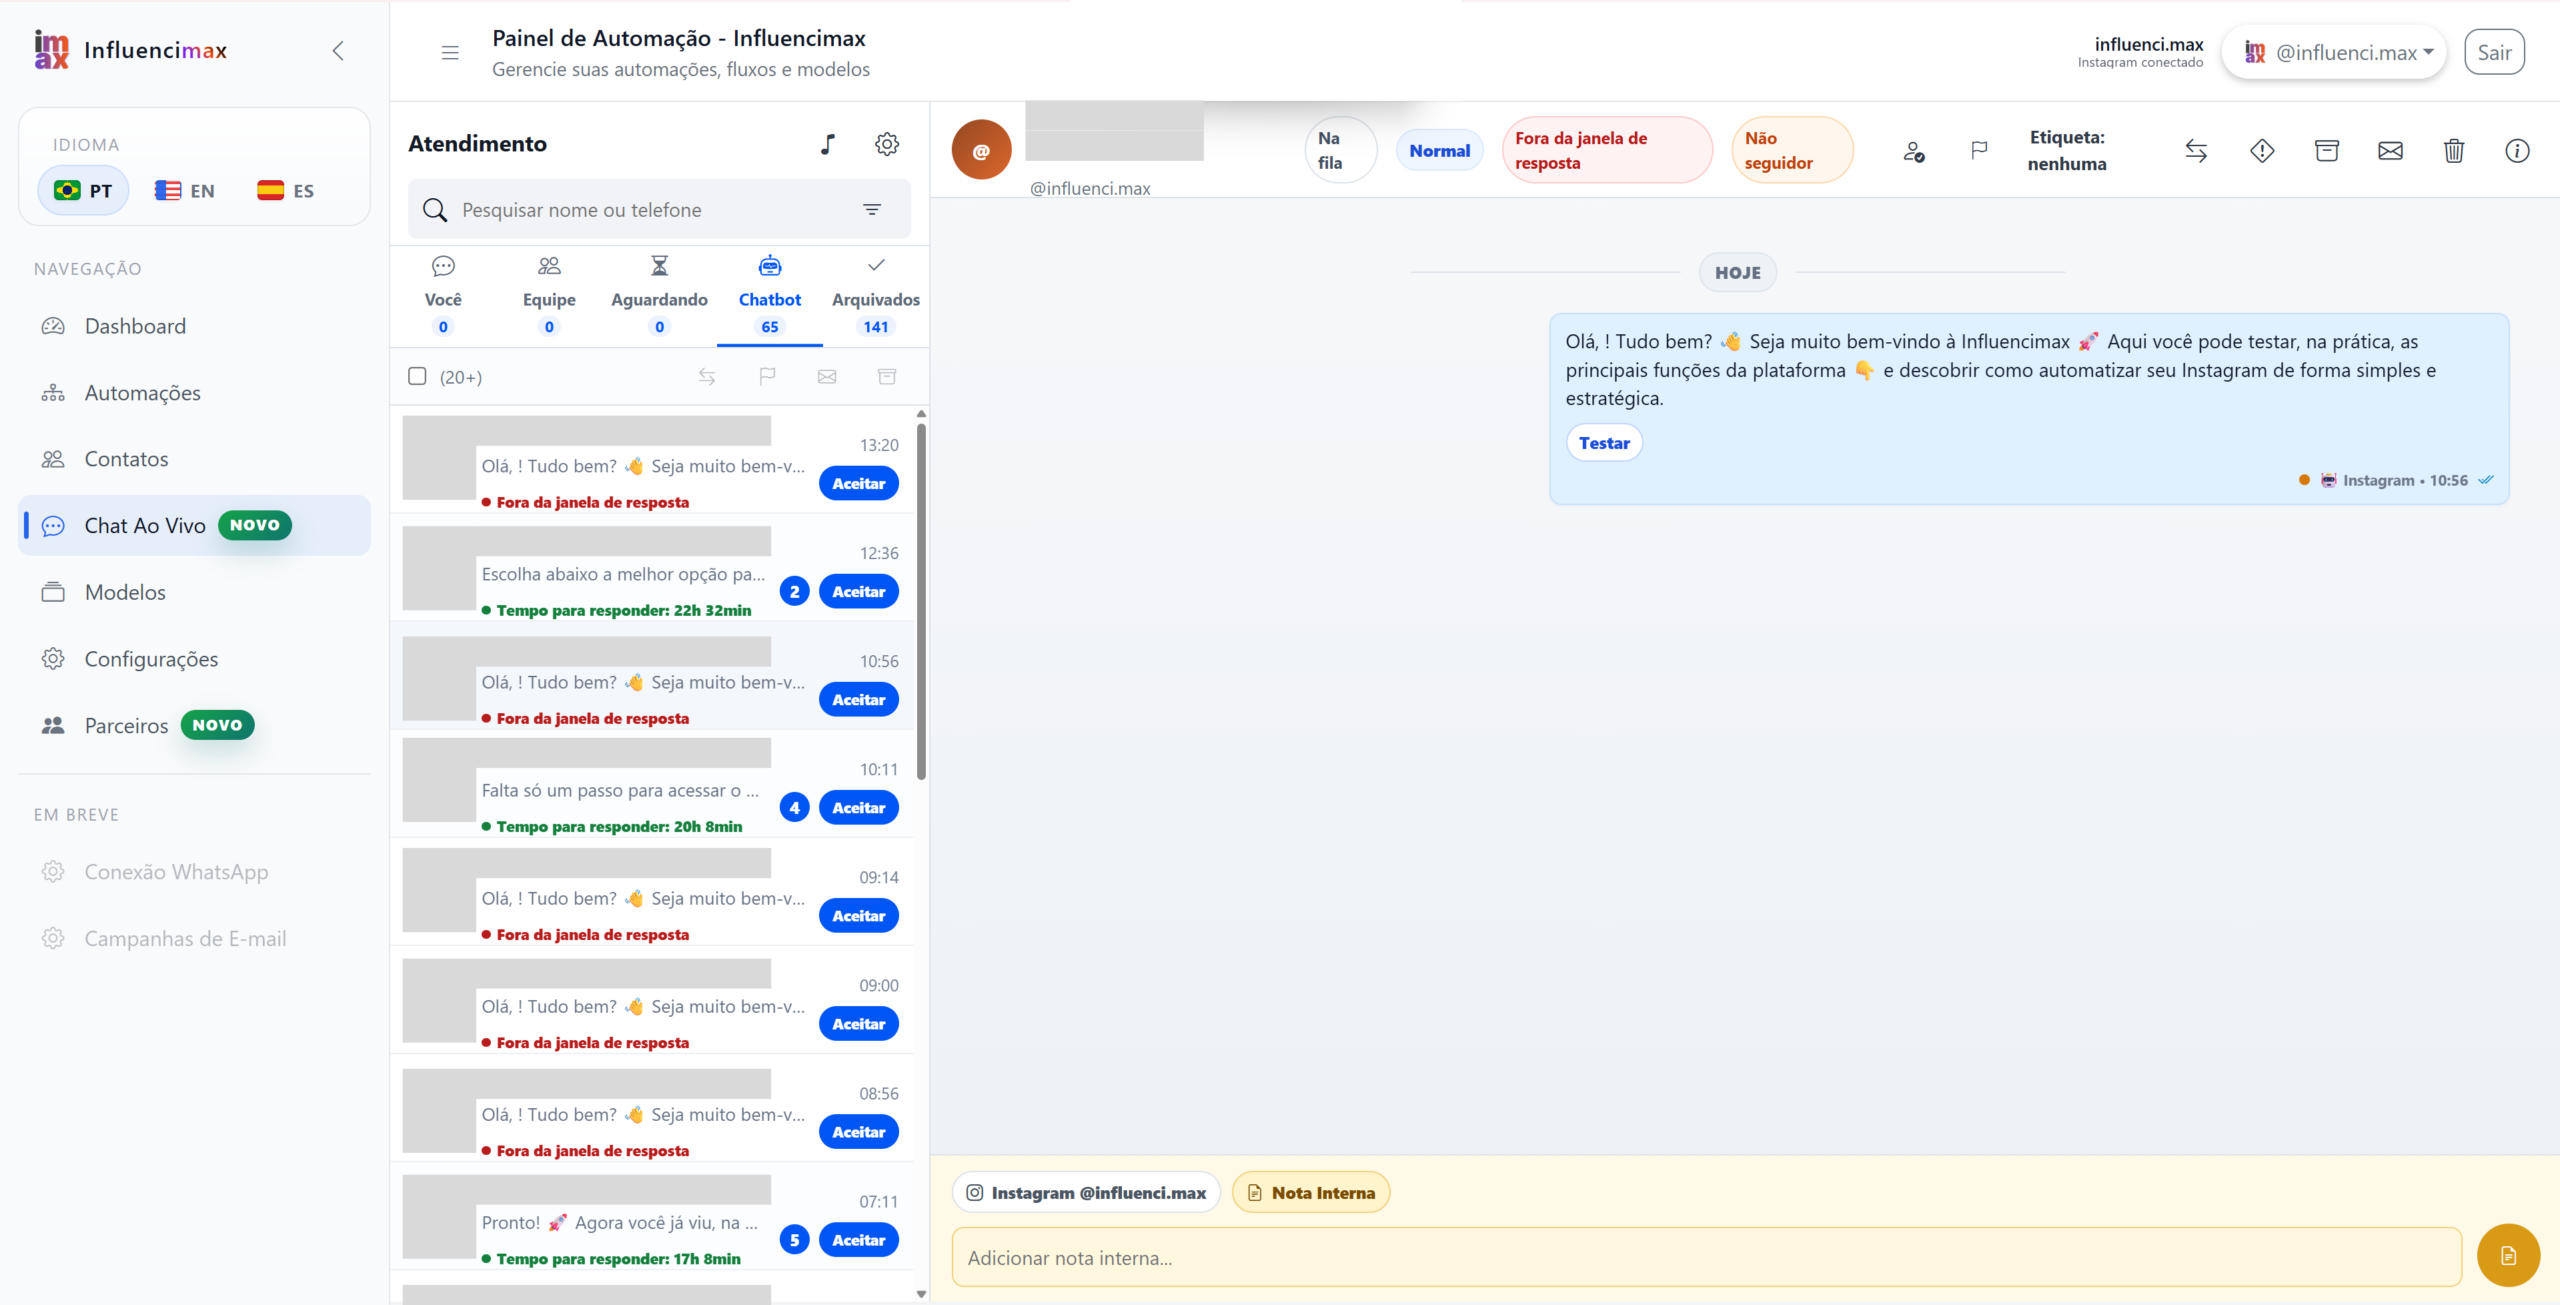This screenshot has height=1305, width=2560.
Task: Toggle notification sound music note icon
Action: click(x=828, y=144)
